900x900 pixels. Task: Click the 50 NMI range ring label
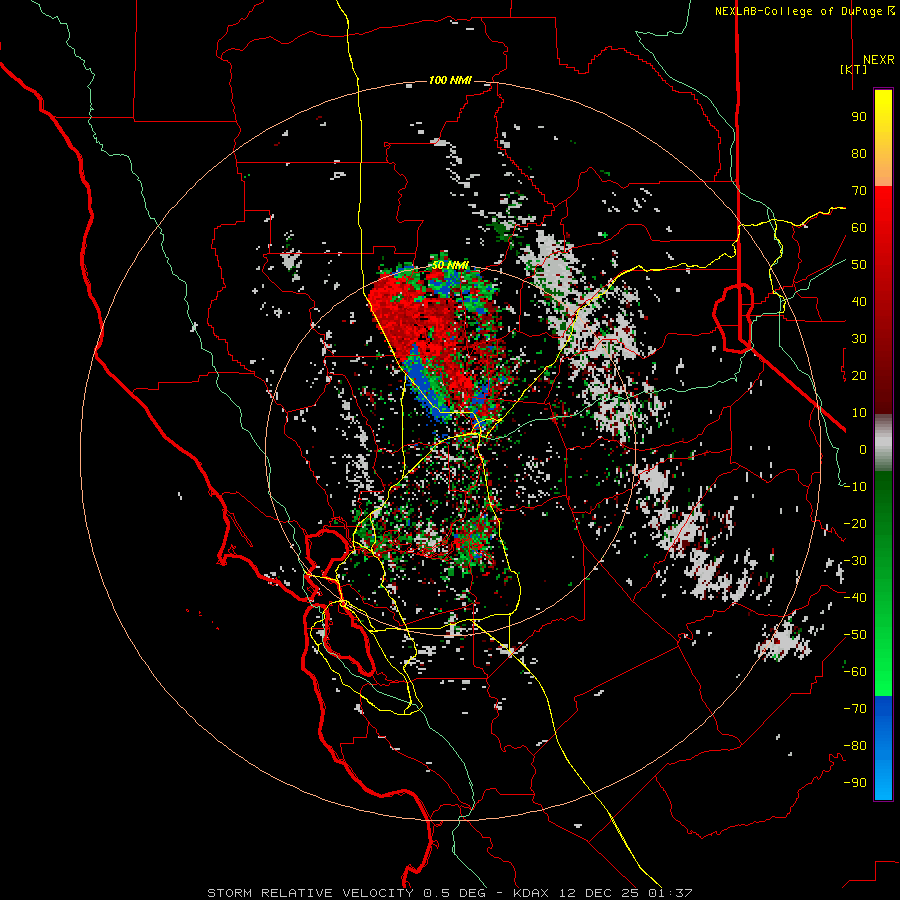450,265
